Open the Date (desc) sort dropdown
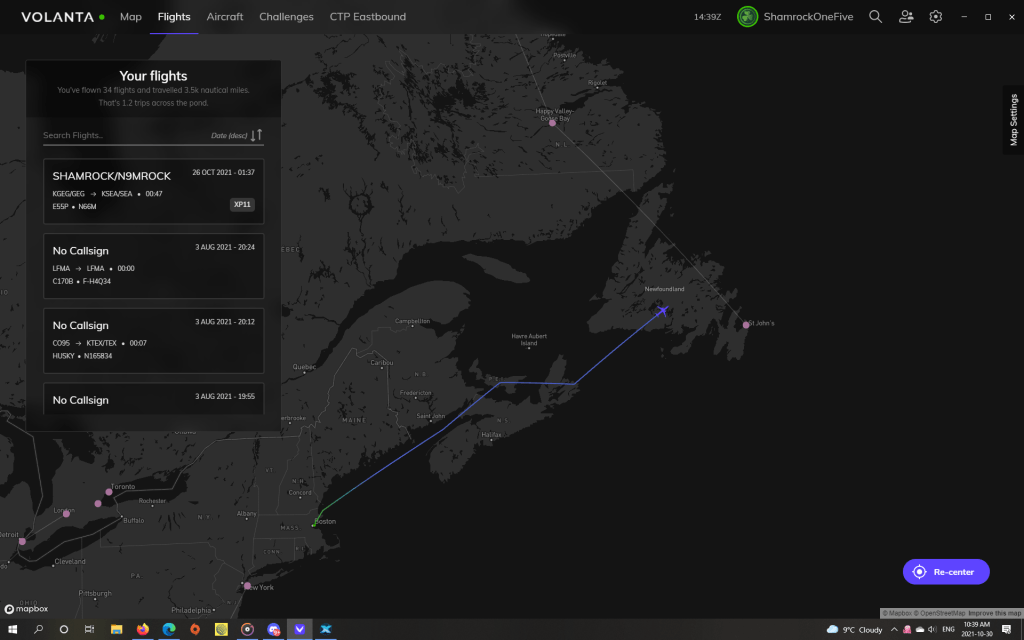1024x640 pixels. (x=228, y=135)
